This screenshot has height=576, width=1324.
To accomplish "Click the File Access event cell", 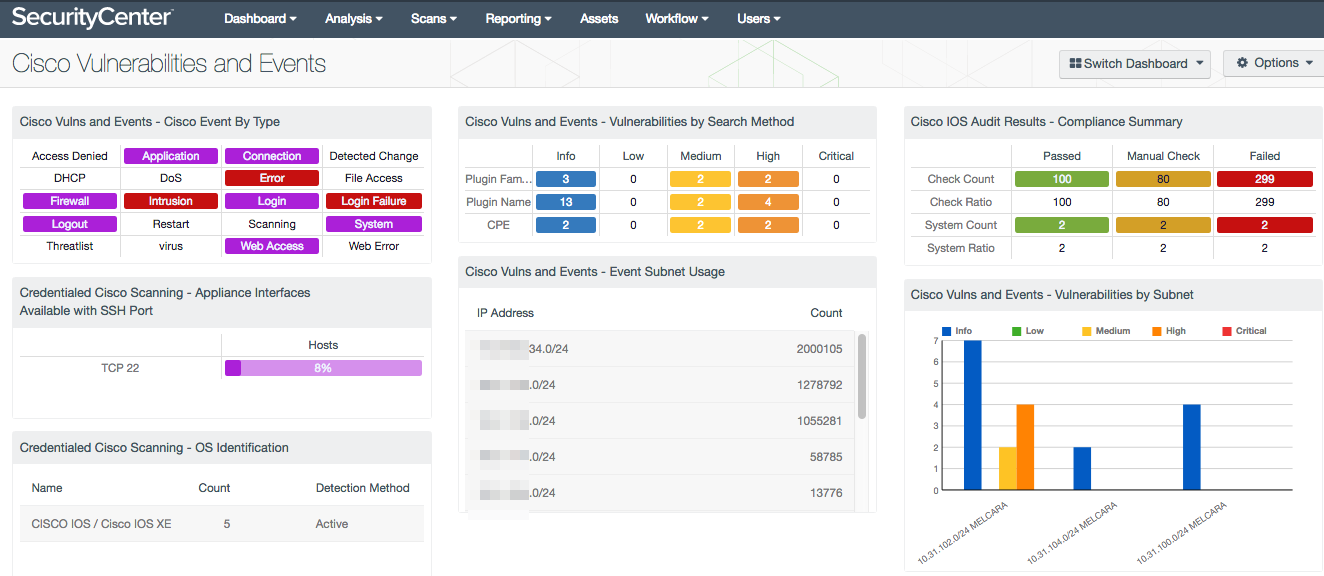I will point(374,179).
